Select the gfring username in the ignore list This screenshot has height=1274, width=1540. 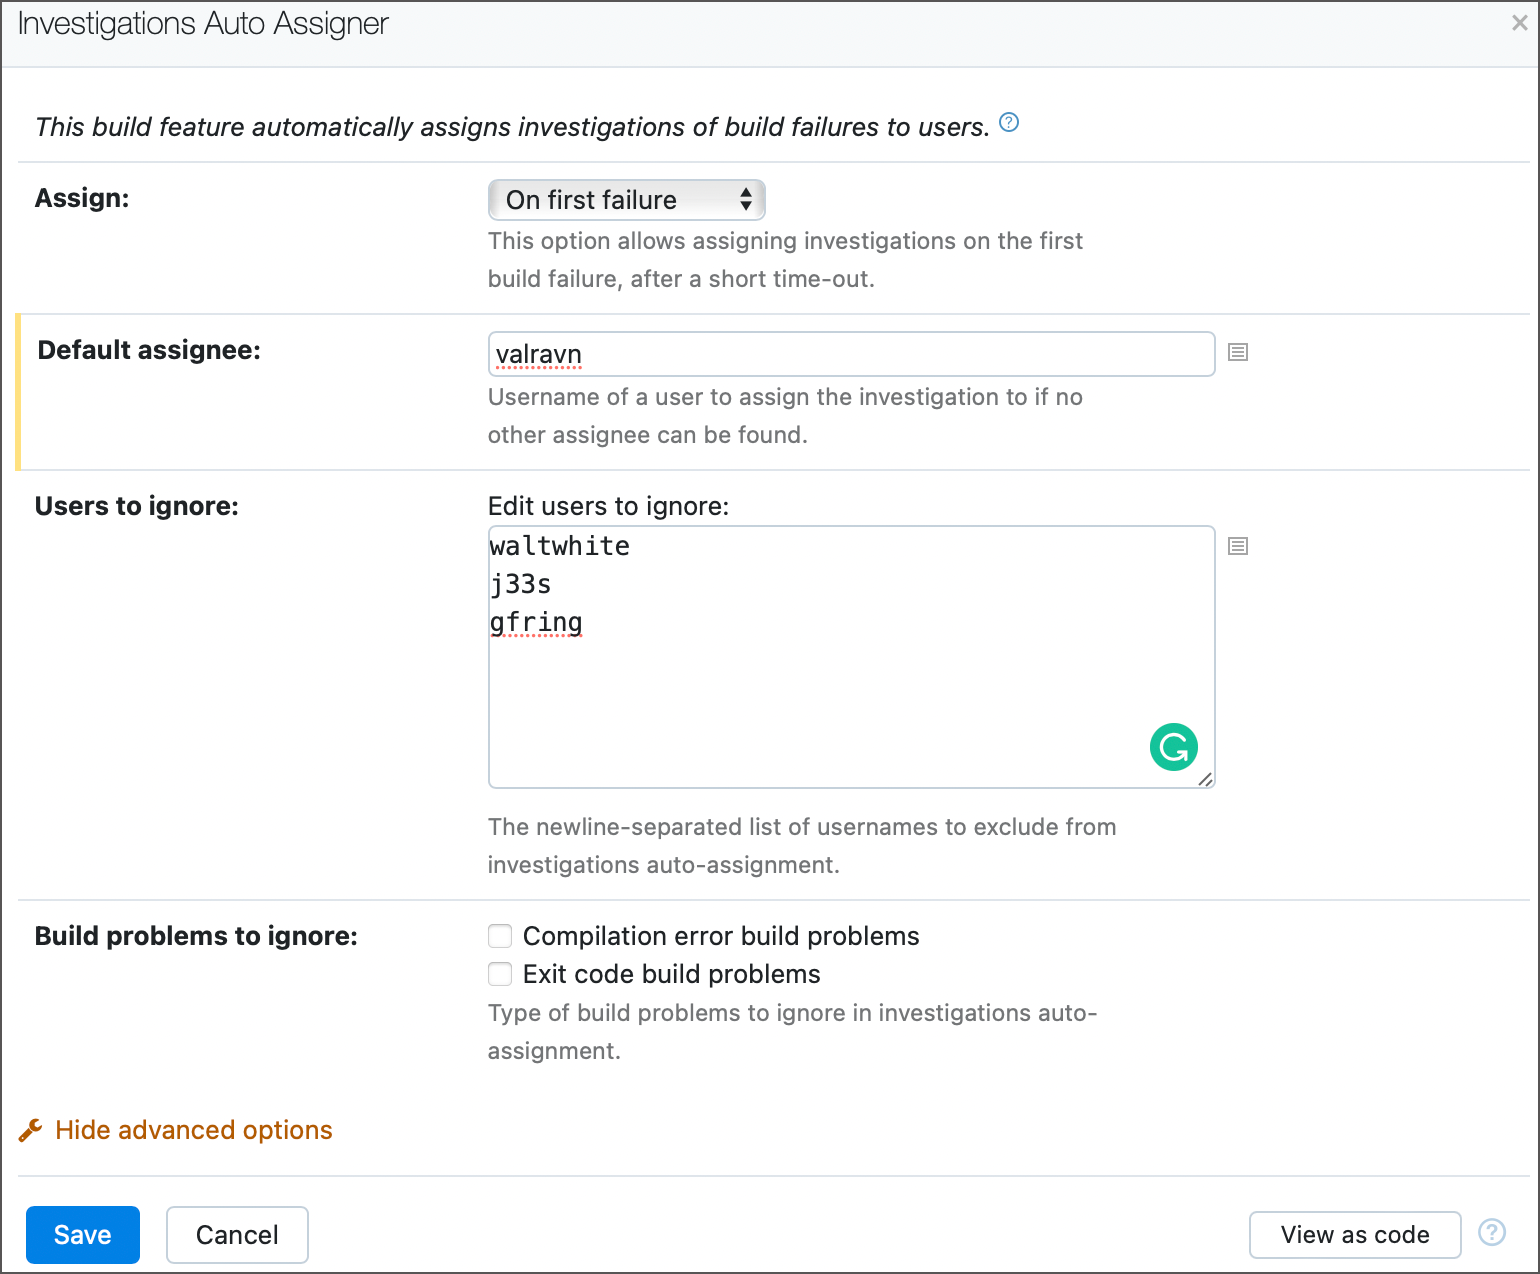click(x=535, y=622)
